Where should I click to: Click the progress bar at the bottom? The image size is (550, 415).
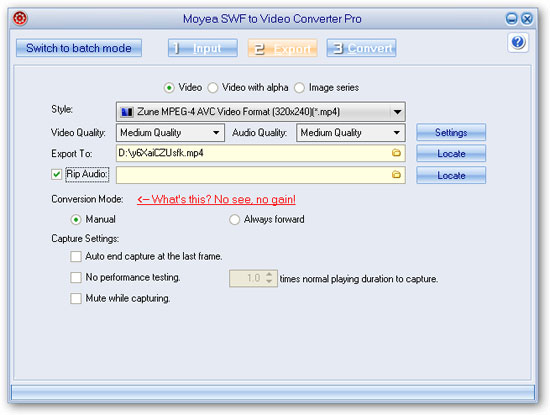(x=273, y=393)
